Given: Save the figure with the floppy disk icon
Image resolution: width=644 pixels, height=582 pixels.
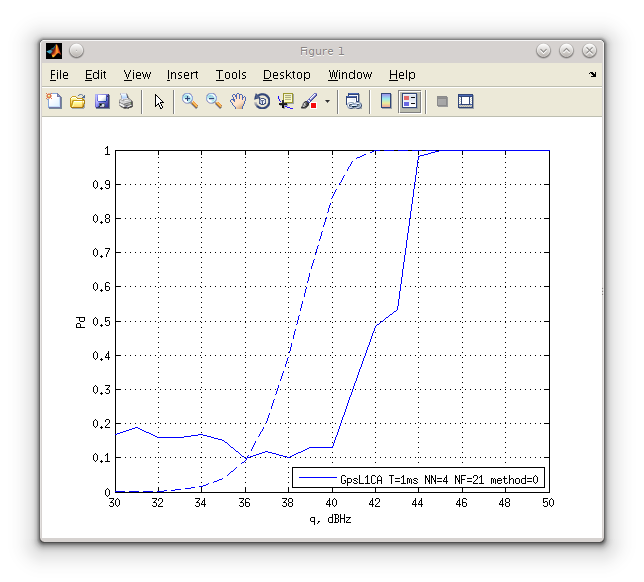Looking at the screenshot, I should [x=101, y=101].
